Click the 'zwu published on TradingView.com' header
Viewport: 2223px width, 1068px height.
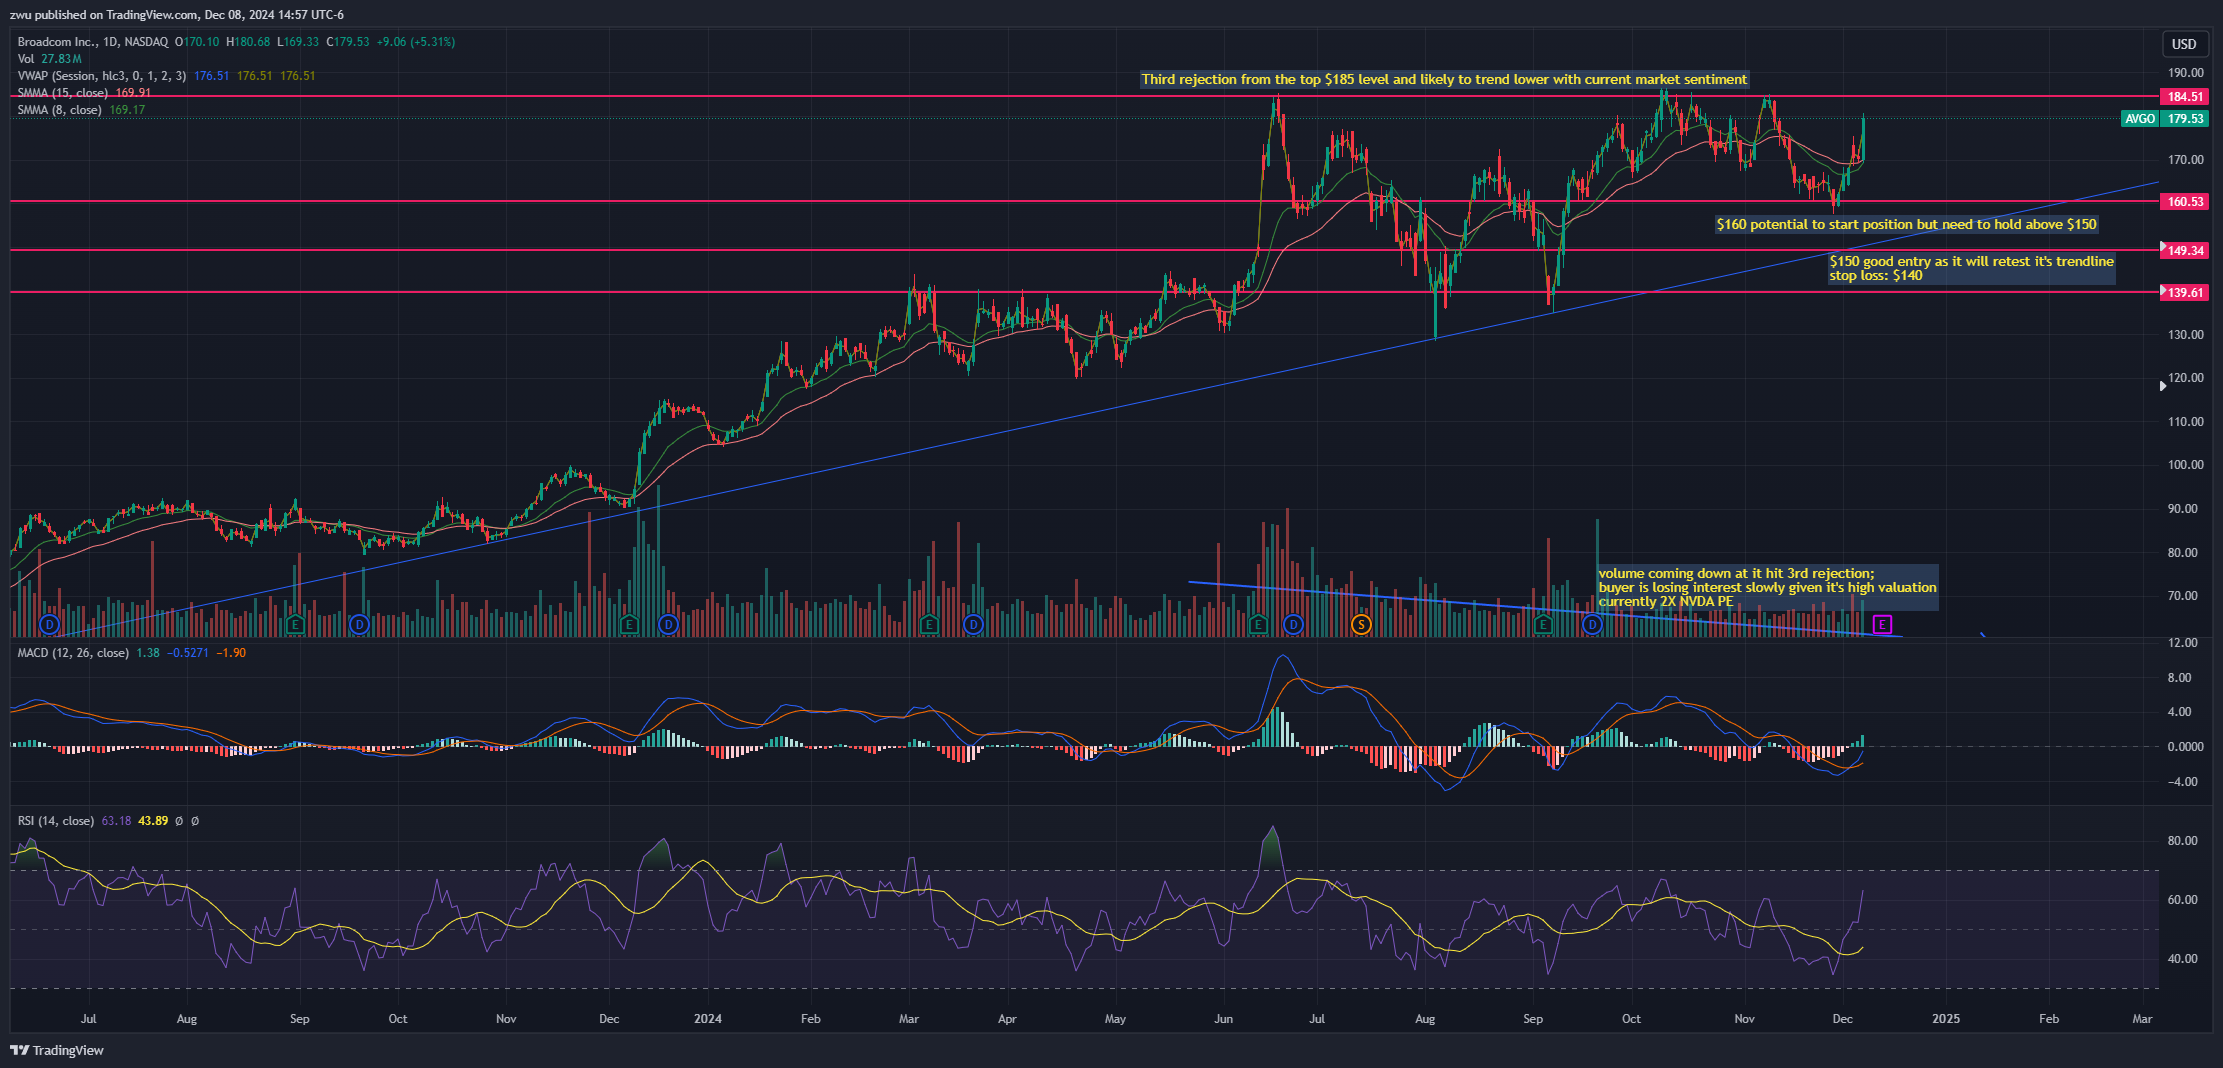tap(176, 15)
